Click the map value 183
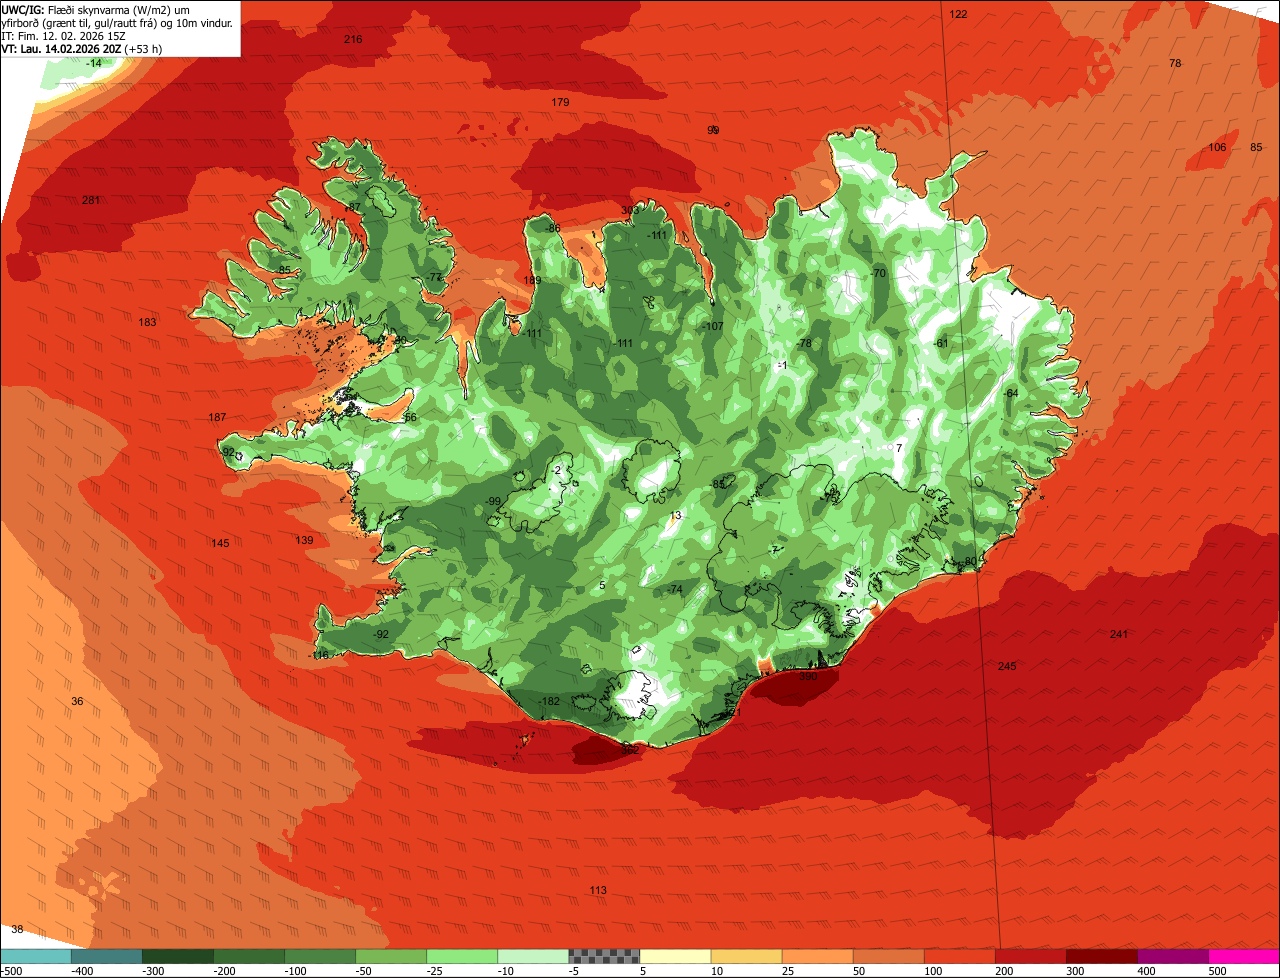Screen dimensions: 1280x978 pyautogui.click(x=147, y=323)
